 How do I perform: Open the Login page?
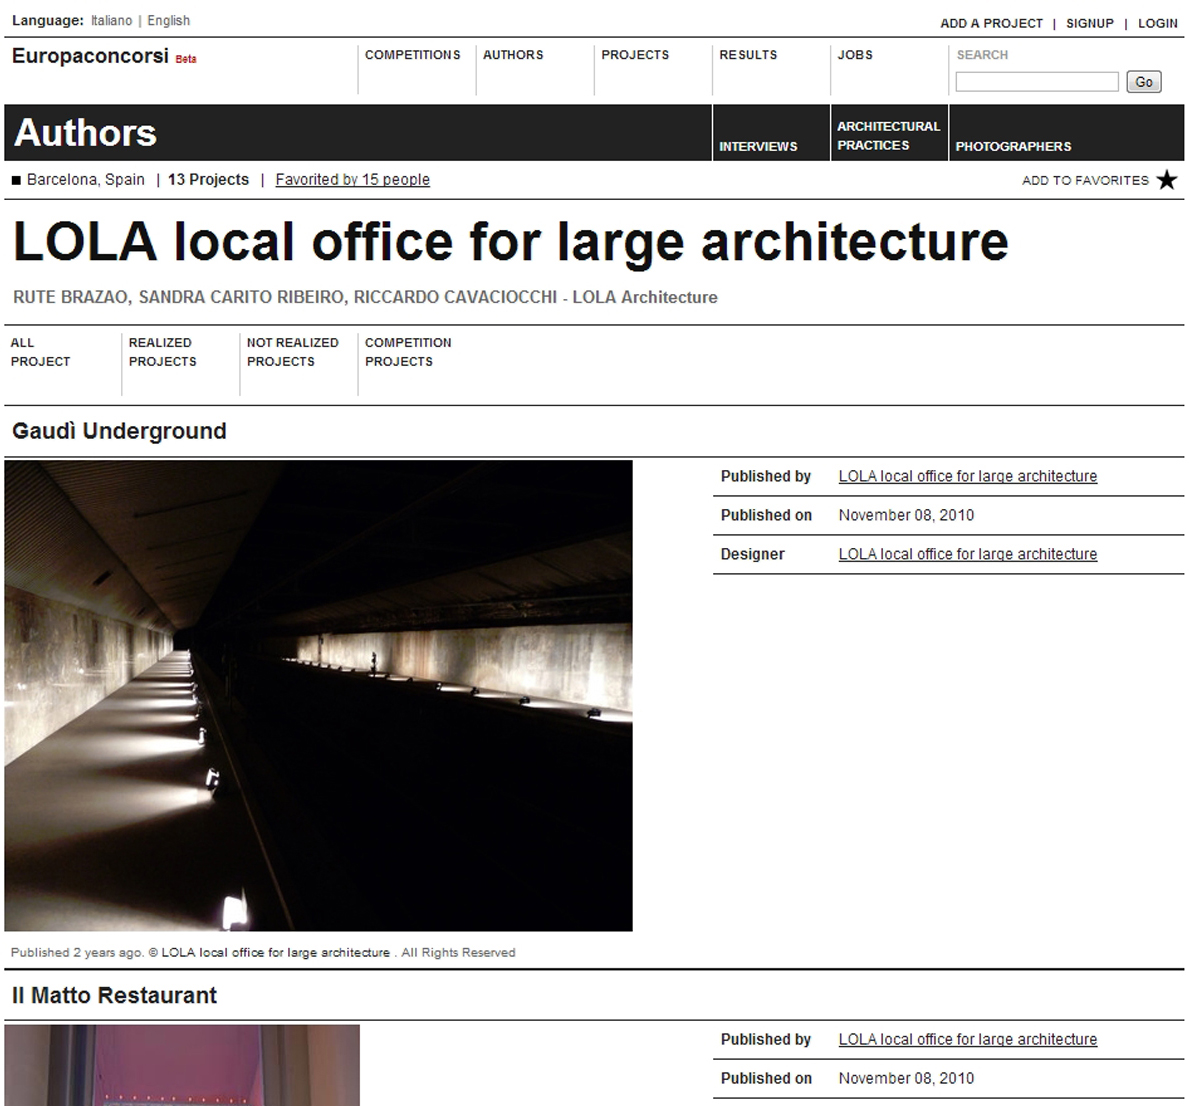coord(1157,23)
